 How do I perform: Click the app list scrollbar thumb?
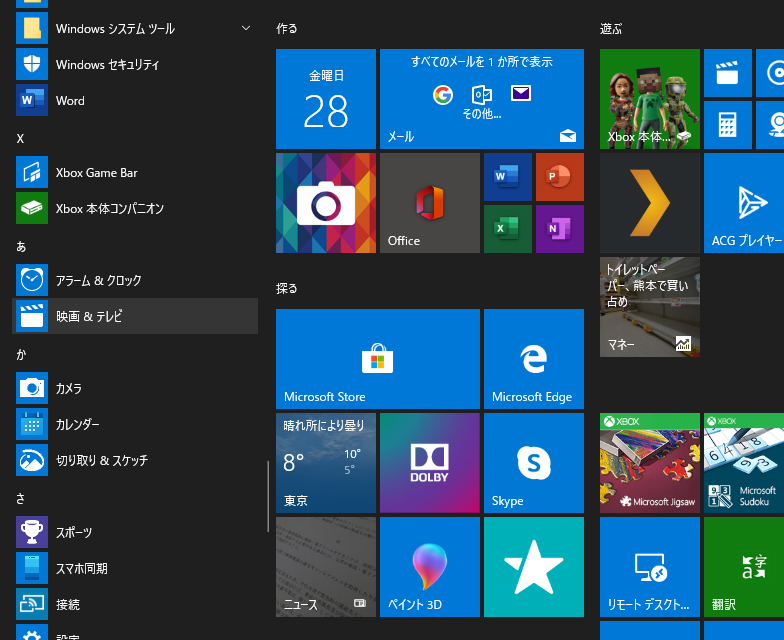(268, 496)
